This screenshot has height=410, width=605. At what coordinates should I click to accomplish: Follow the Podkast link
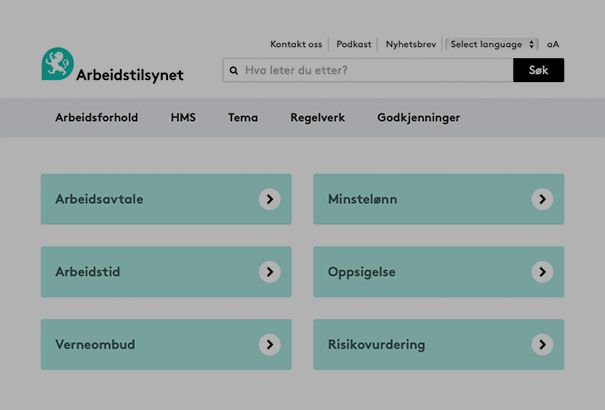354,44
